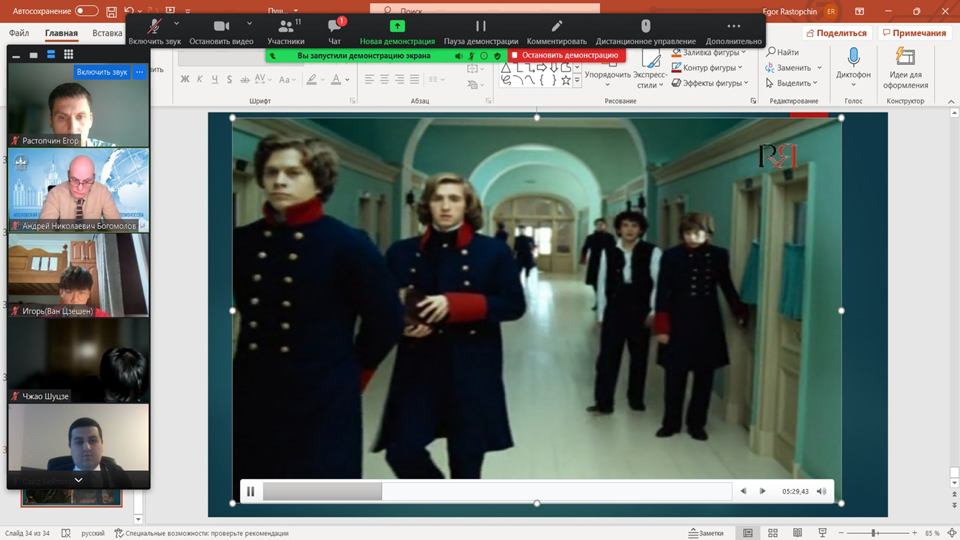Click the video playback progress bar
Viewport: 960px width, 540px height.
tap(497, 491)
